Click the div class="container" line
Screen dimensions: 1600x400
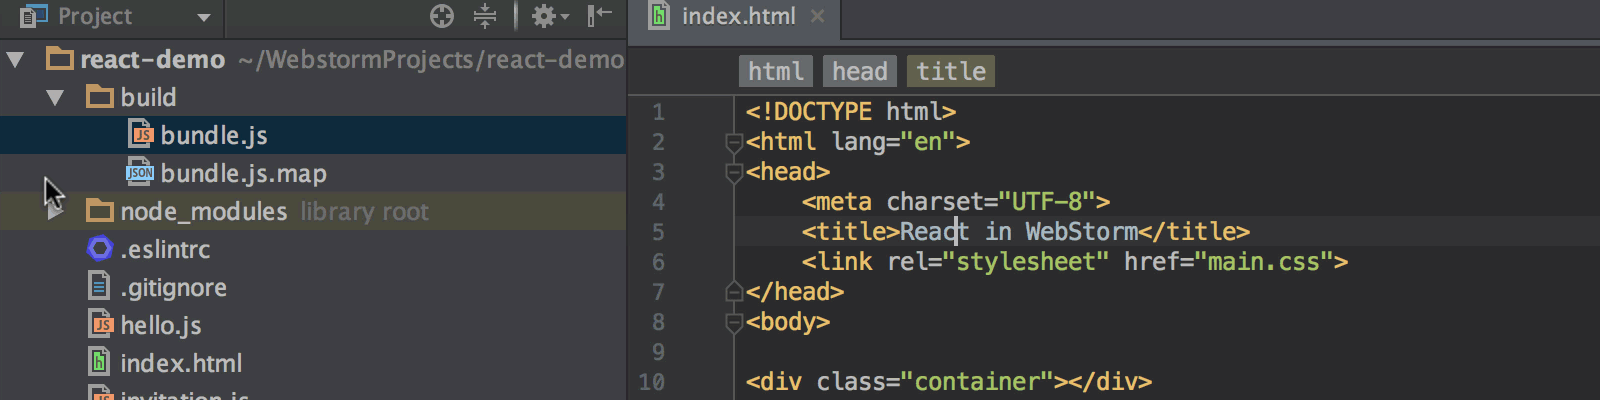(949, 382)
